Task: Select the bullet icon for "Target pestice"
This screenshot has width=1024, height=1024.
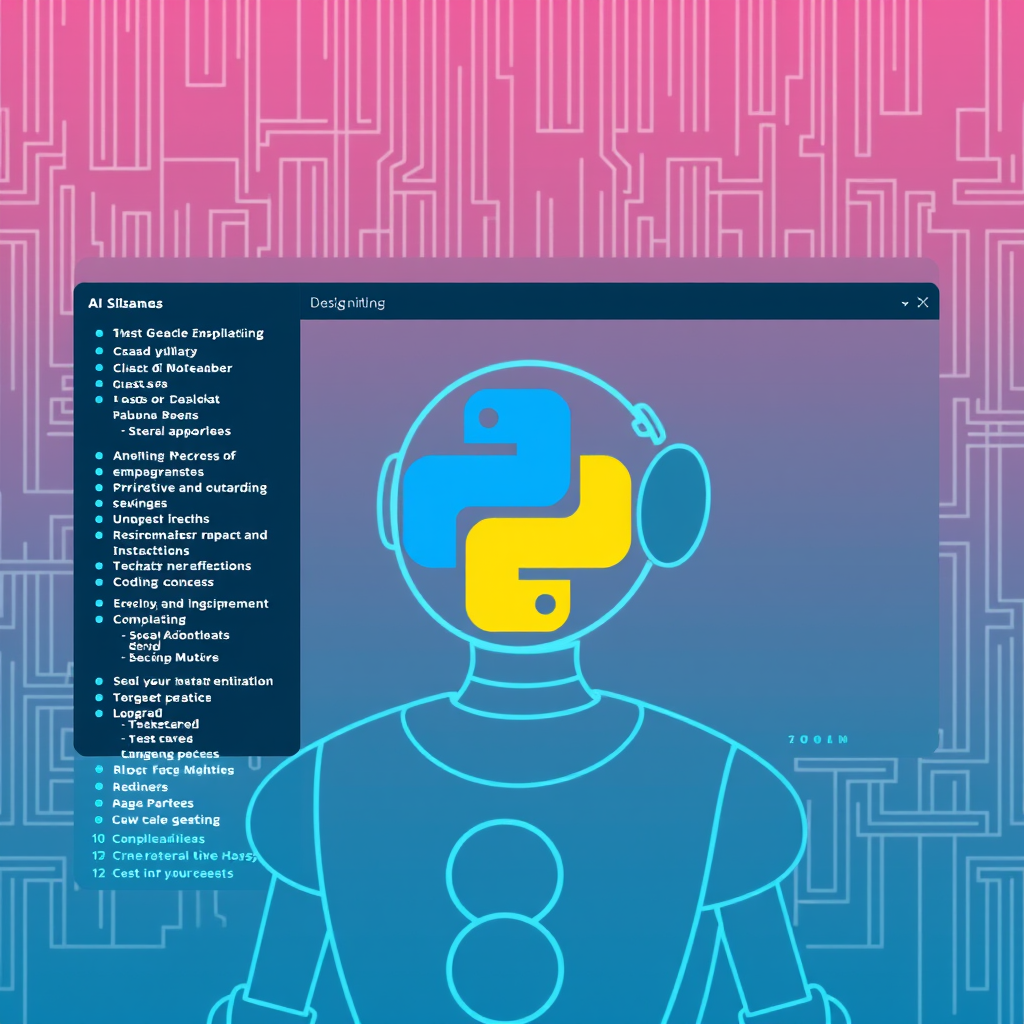Action: click(x=99, y=697)
